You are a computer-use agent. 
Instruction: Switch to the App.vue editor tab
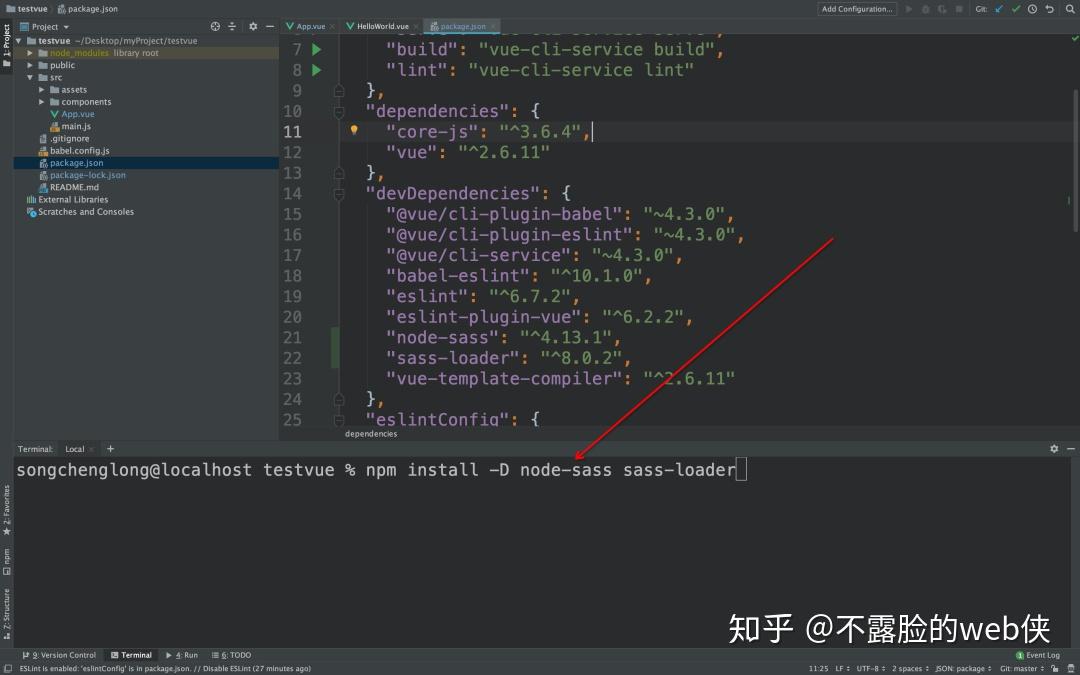click(x=310, y=26)
